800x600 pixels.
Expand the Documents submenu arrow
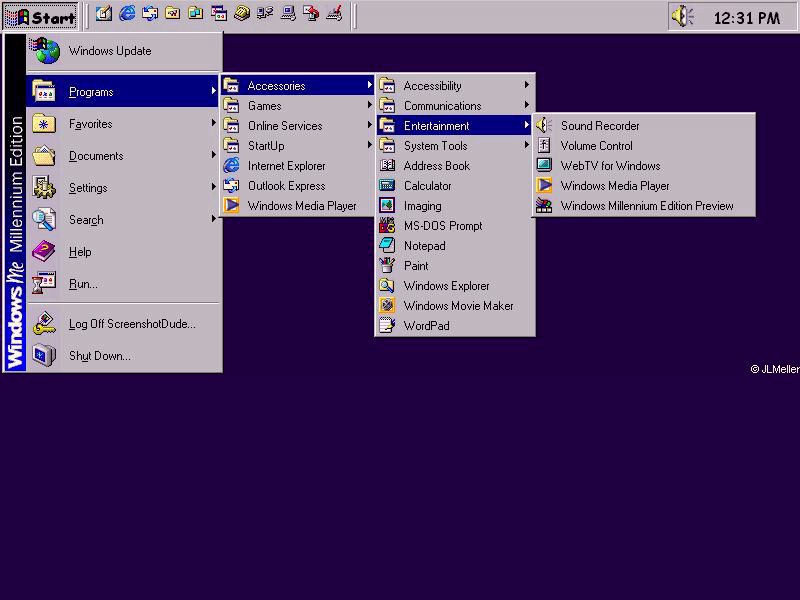[x=213, y=155]
